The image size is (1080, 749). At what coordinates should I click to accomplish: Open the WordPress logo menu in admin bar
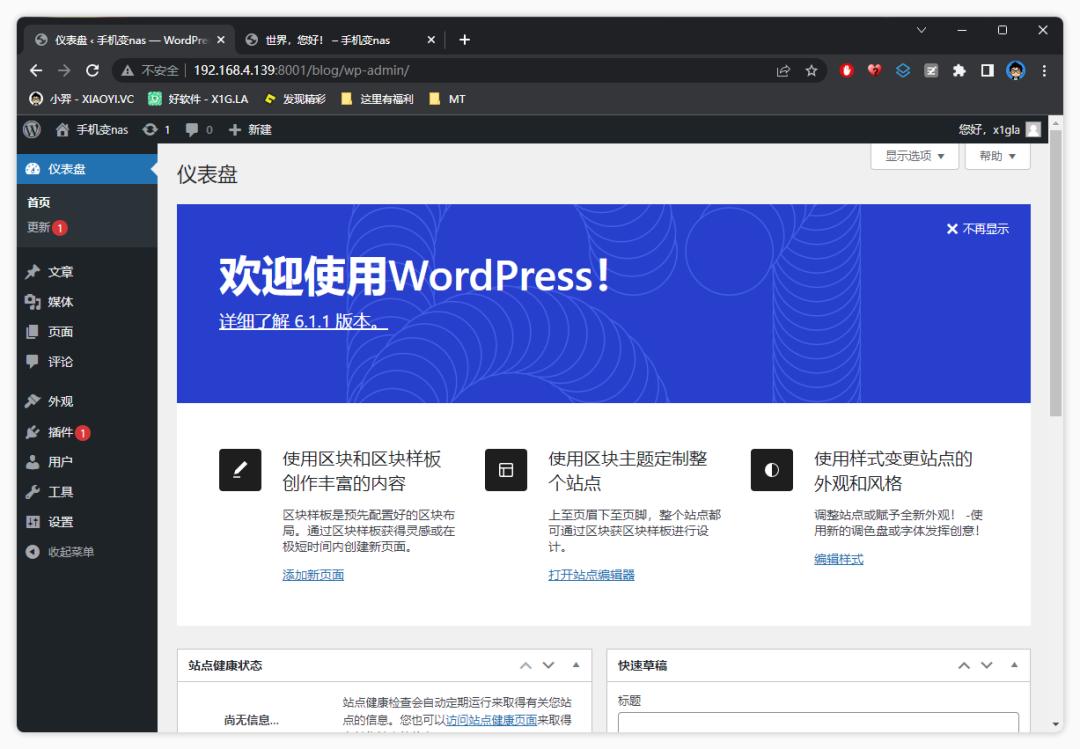point(31,129)
